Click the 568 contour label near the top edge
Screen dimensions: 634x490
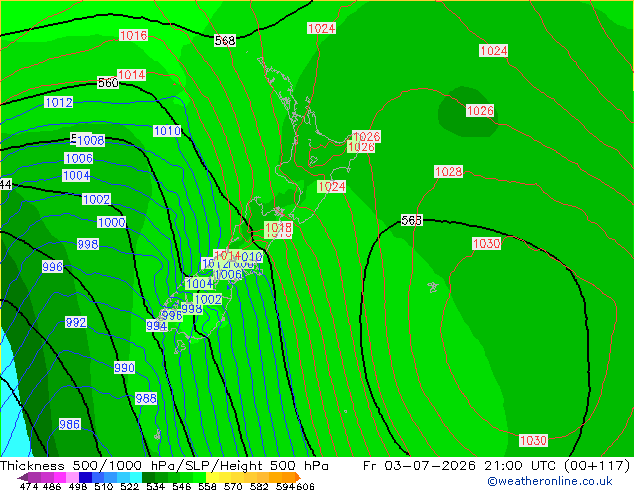point(225,40)
